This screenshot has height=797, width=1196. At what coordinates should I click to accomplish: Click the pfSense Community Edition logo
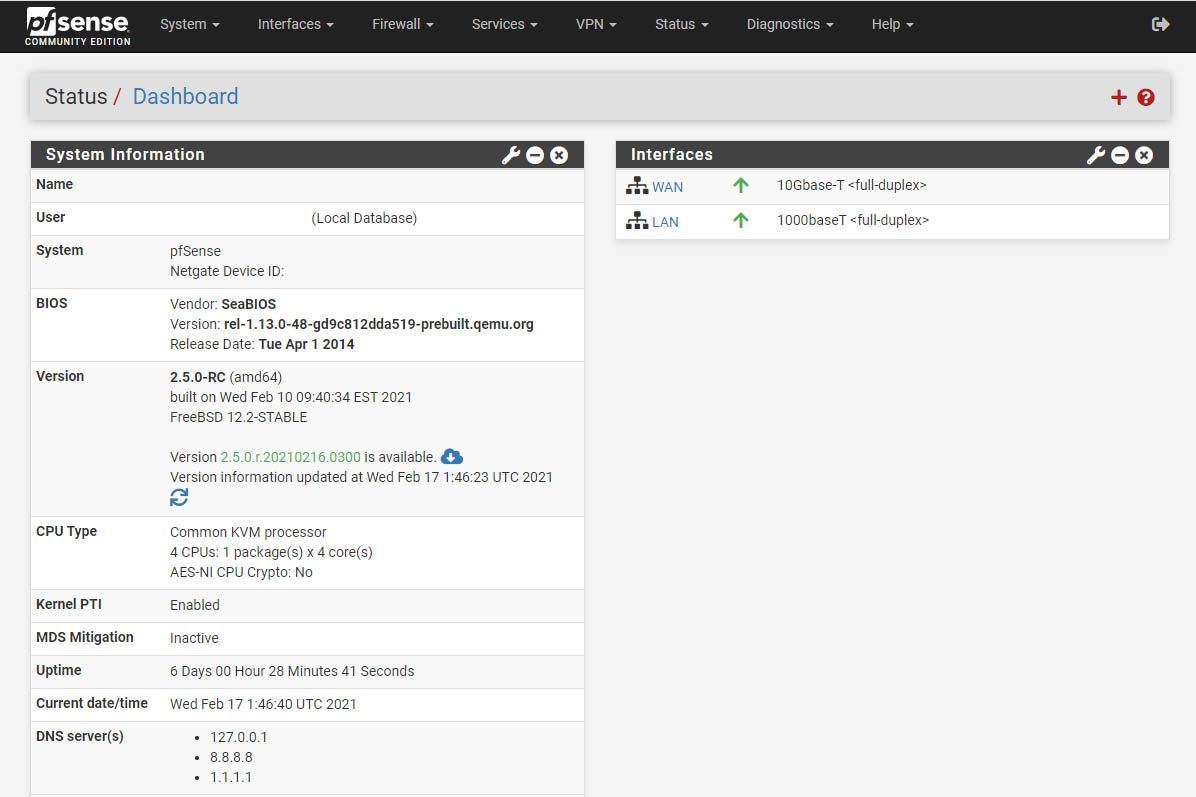pos(77,27)
